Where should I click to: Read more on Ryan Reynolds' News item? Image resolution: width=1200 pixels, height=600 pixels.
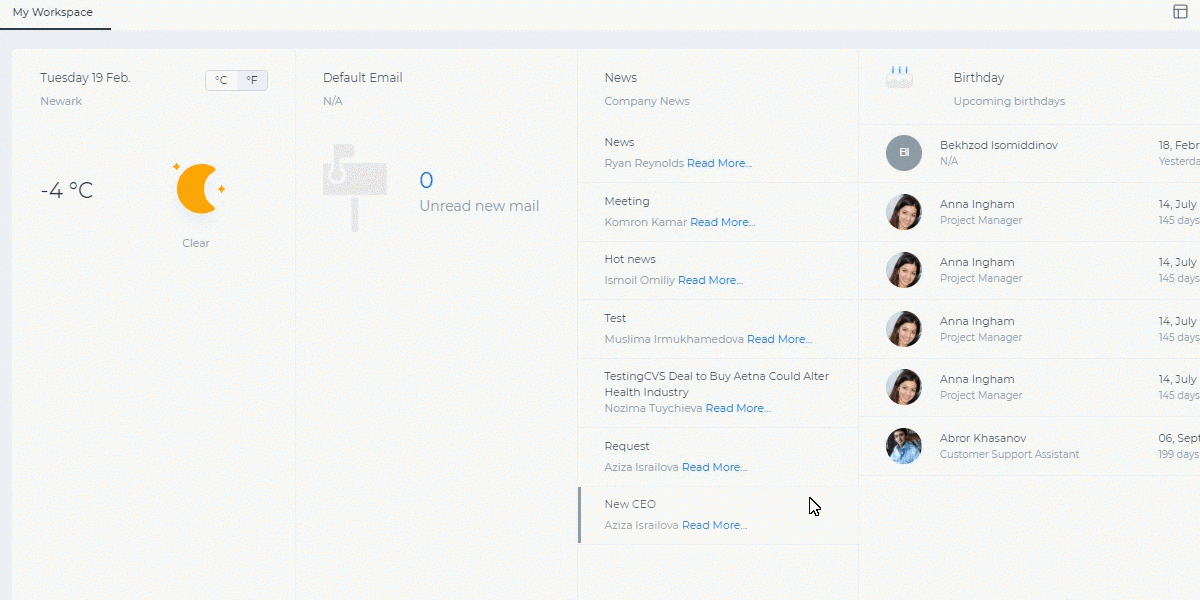(x=719, y=163)
